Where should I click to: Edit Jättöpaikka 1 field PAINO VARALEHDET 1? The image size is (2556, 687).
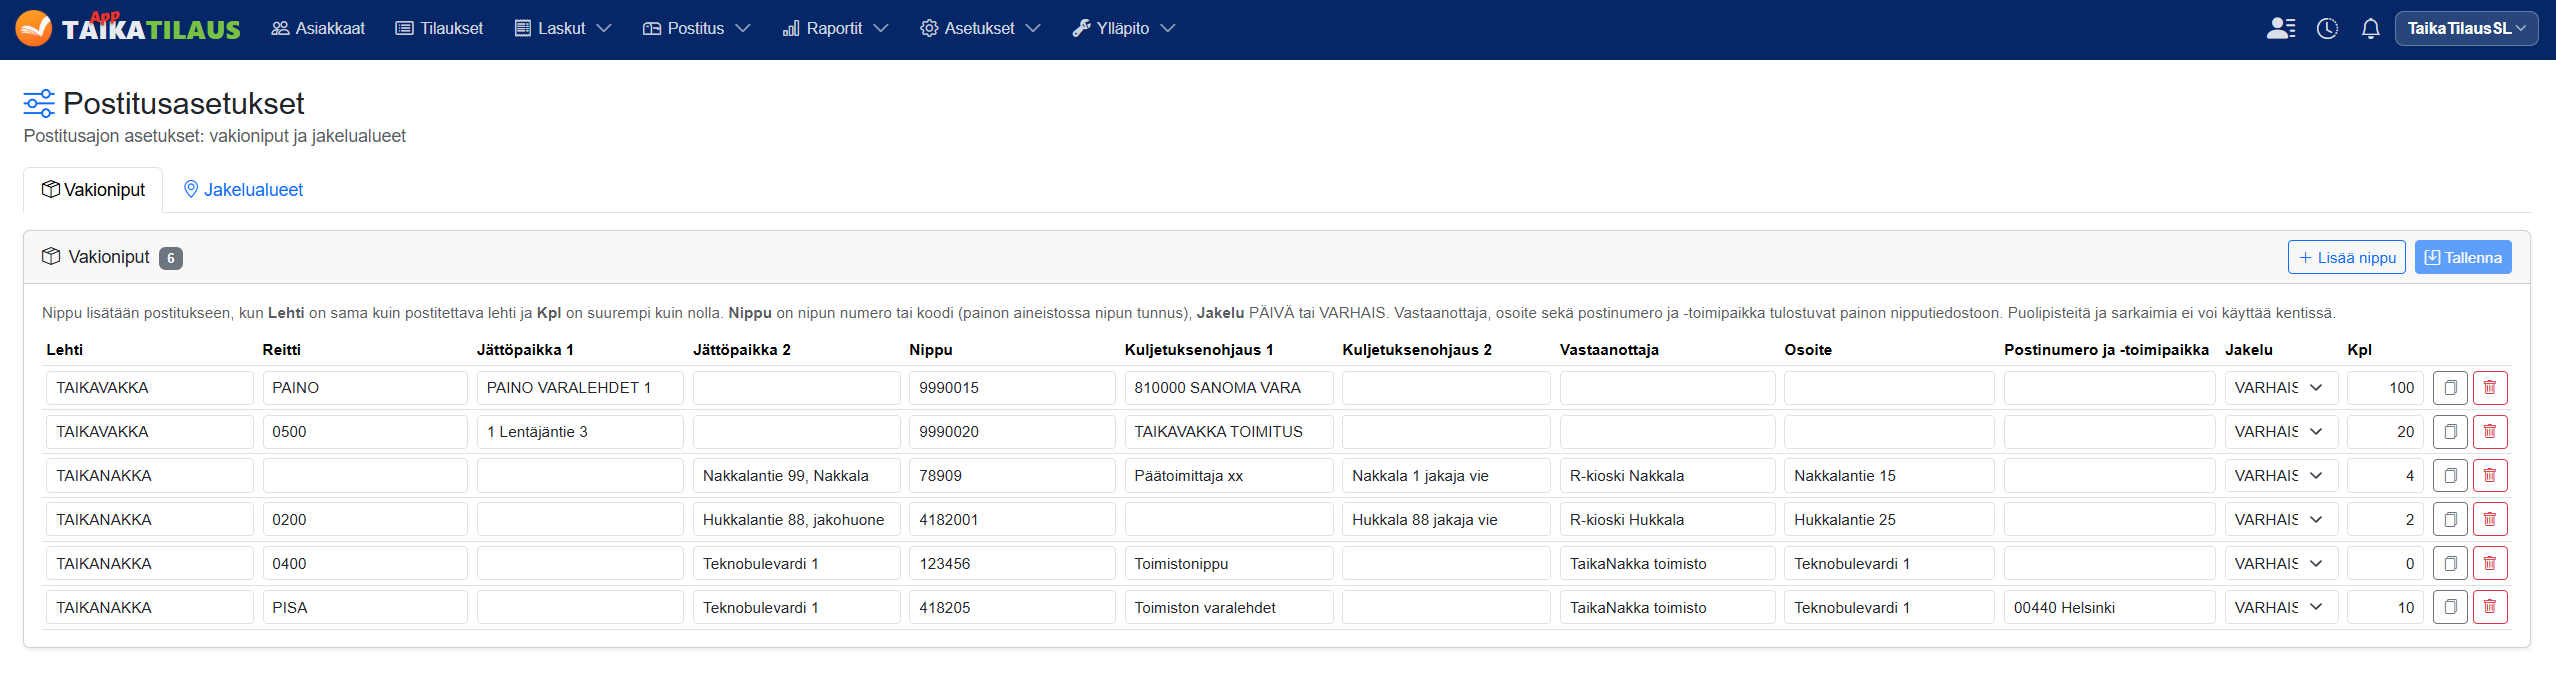tap(580, 388)
